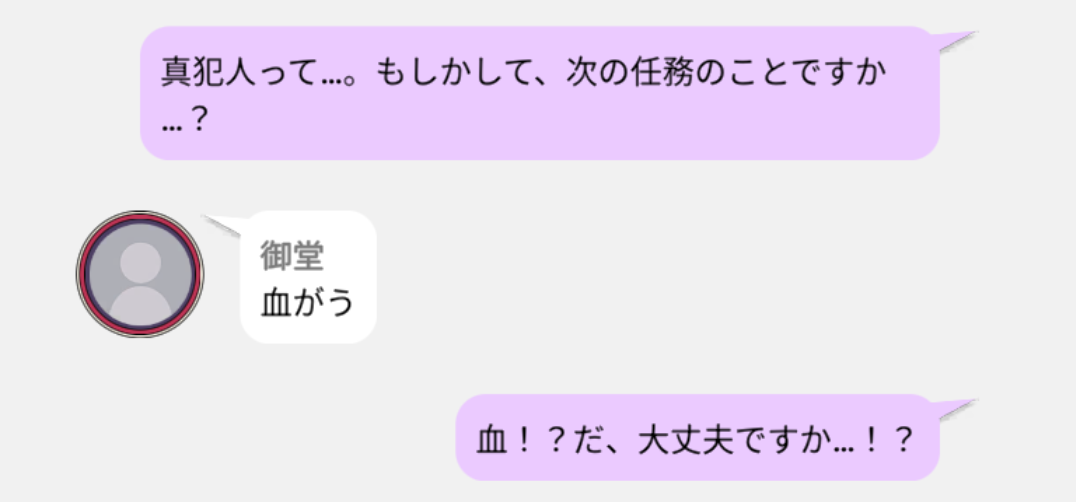Click empty purple area of top bubble
Viewport: 1076px width, 502px height.
[583, 123]
